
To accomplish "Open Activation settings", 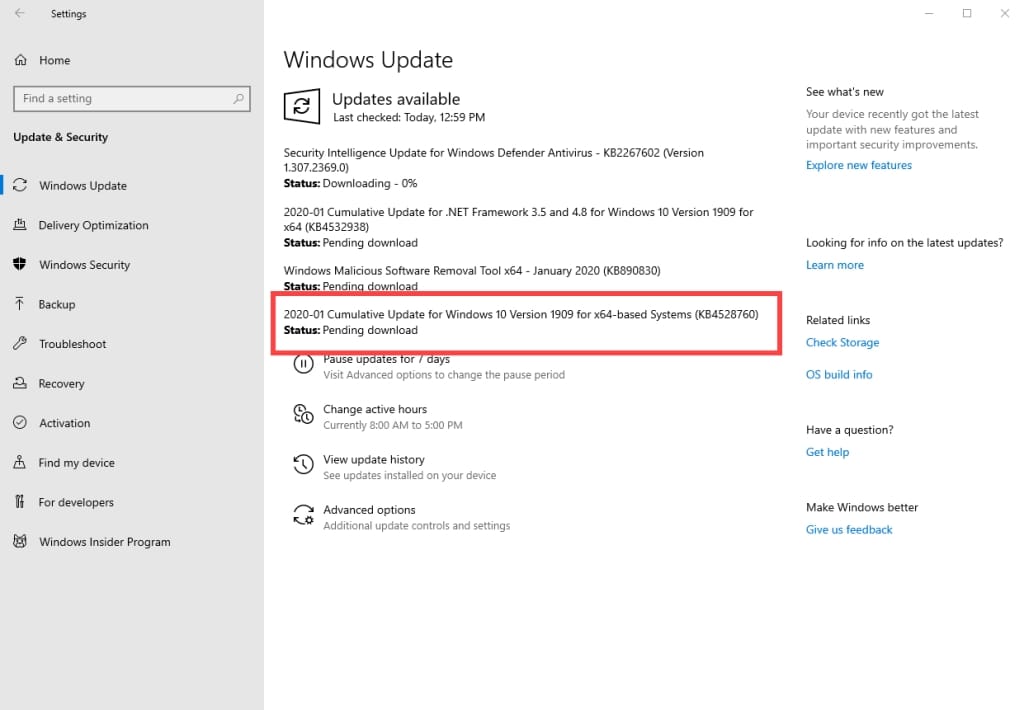I will pyautogui.click(x=64, y=423).
